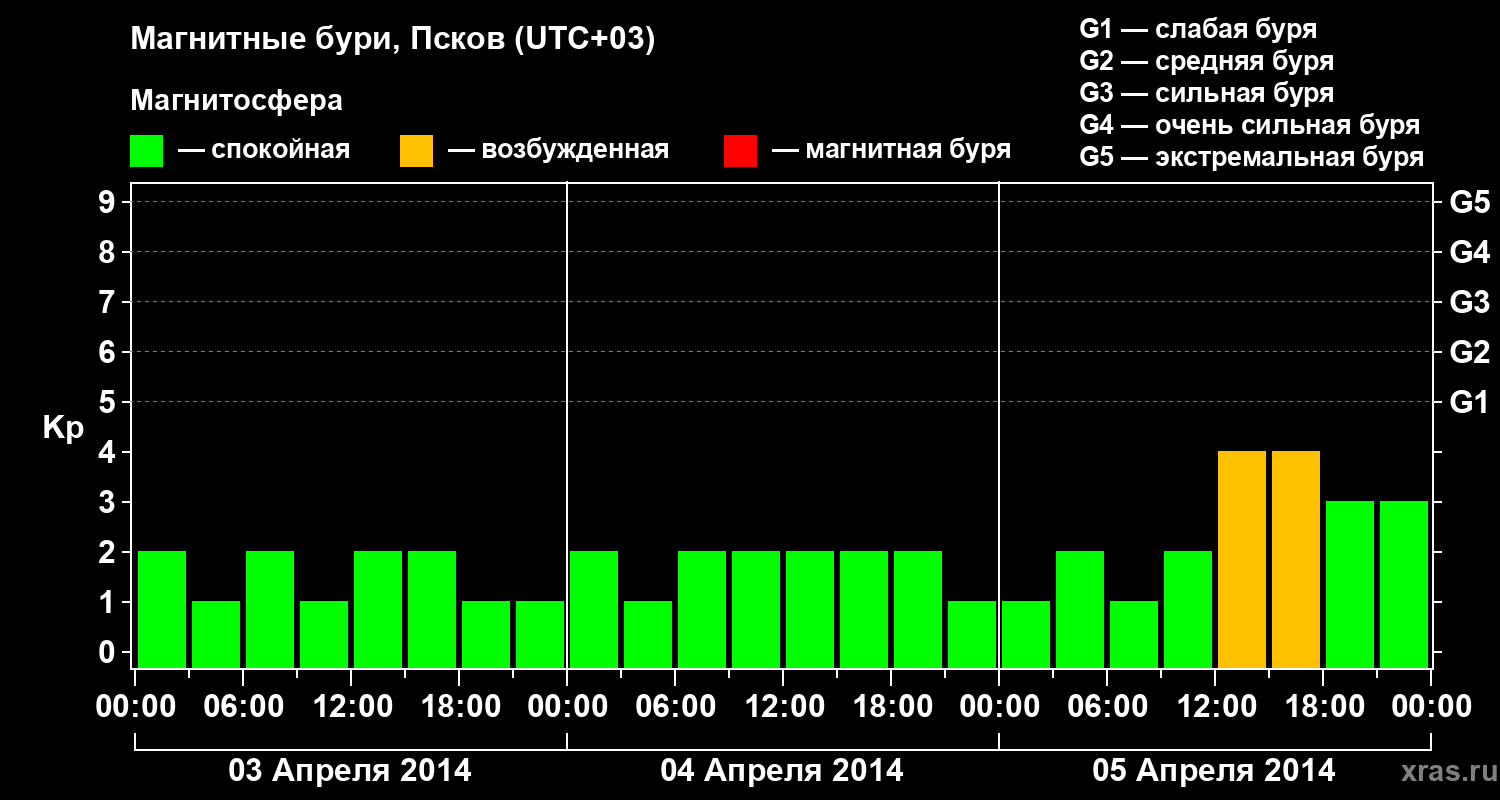Click the '— возбужденная' legend label
Image resolution: width=1500 pixels, height=800 pixels.
point(558,150)
